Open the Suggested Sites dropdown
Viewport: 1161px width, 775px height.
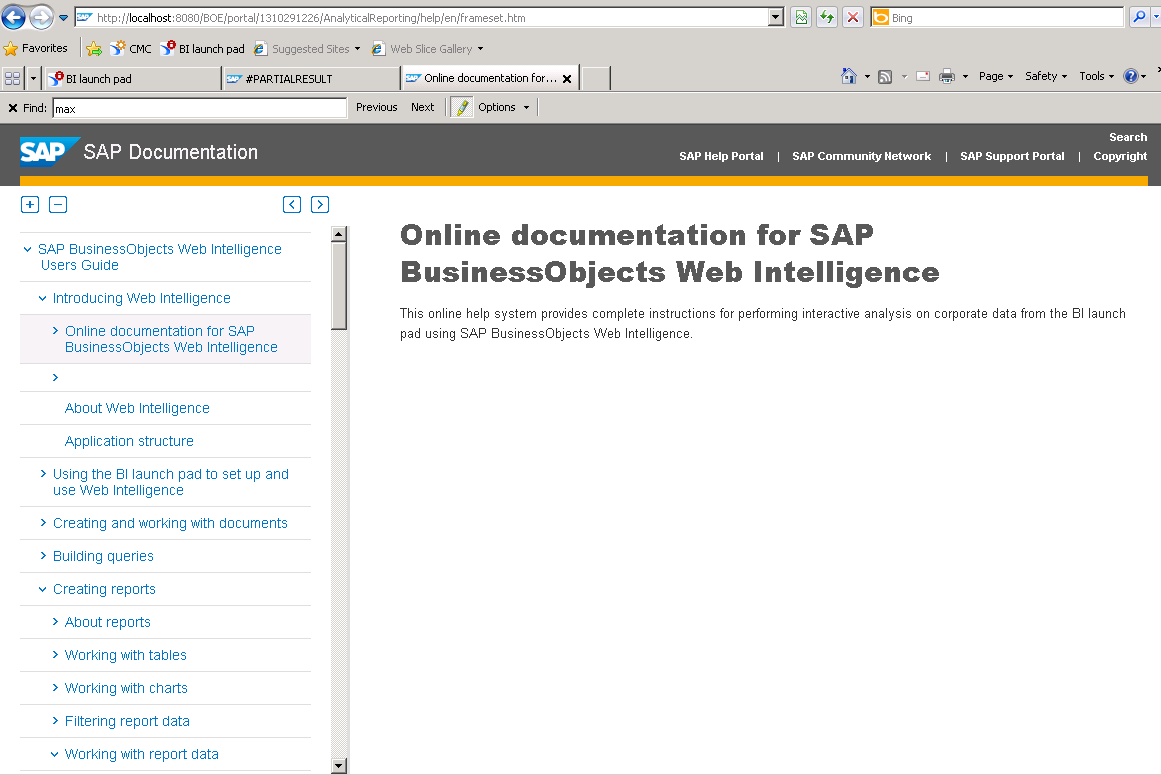(307, 49)
